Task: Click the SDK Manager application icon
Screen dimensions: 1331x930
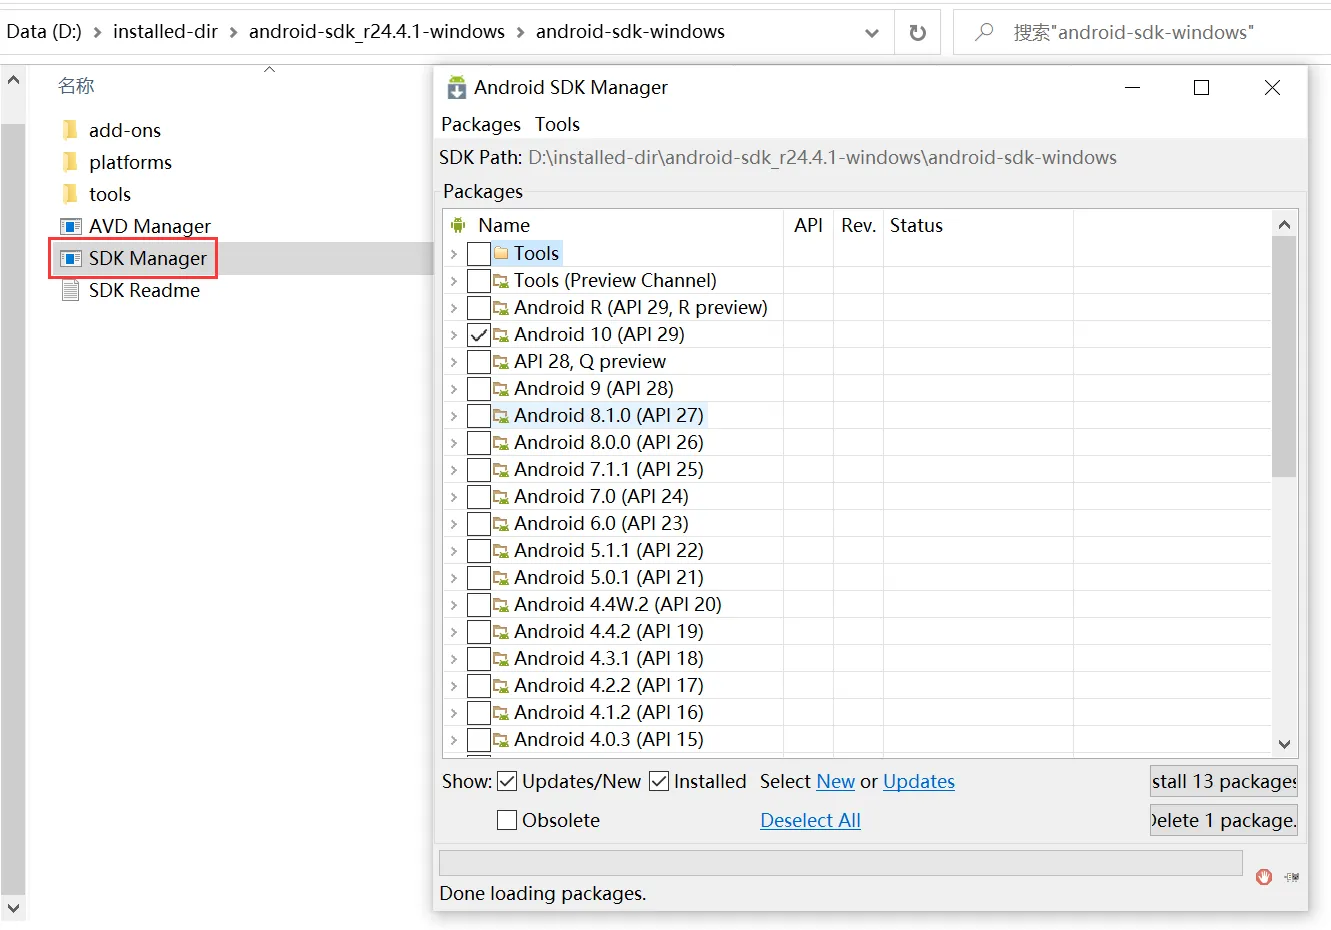Action: pyautogui.click(x=70, y=258)
